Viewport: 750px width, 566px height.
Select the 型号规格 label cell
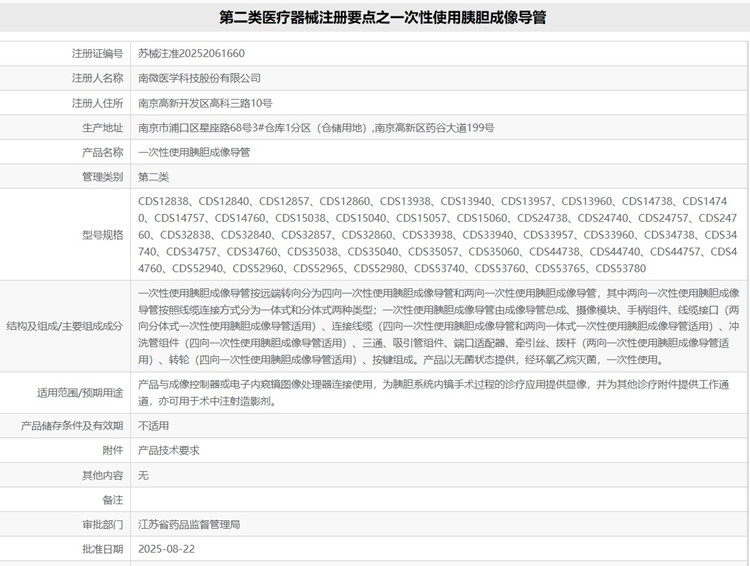click(102, 234)
